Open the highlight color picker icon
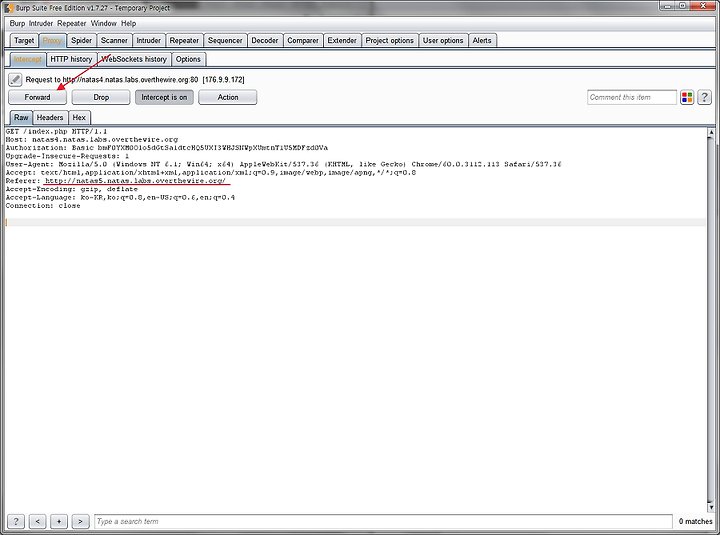720x535 pixels. click(x=686, y=97)
